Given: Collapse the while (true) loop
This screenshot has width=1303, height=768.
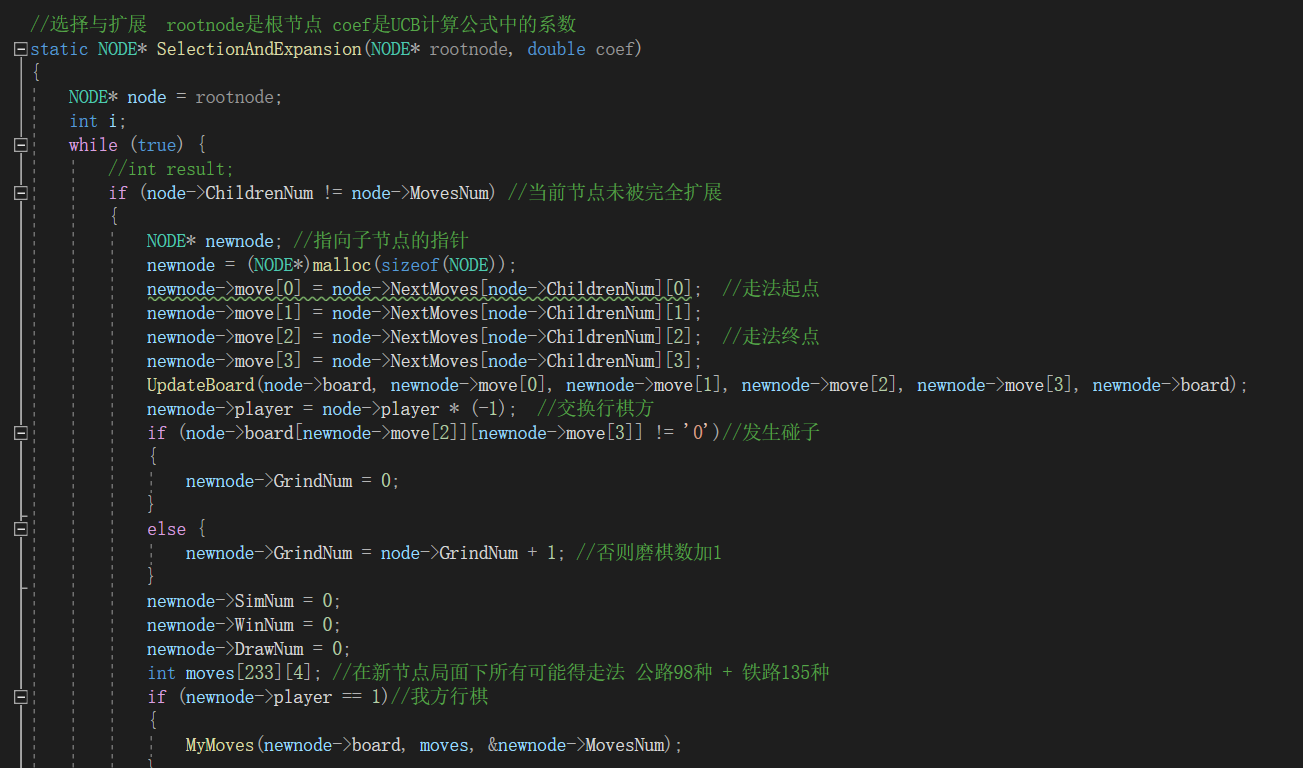Looking at the screenshot, I should 20,145.
